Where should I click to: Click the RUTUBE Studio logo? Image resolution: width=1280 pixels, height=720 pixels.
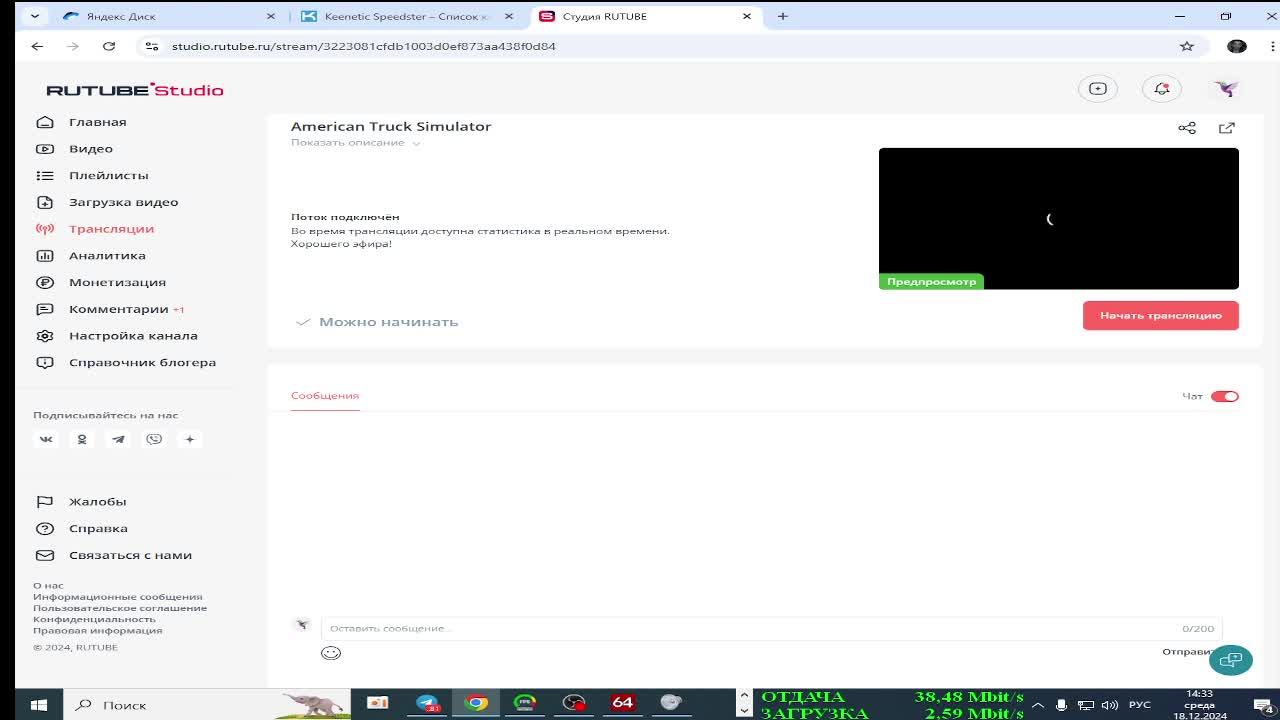coord(135,90)
